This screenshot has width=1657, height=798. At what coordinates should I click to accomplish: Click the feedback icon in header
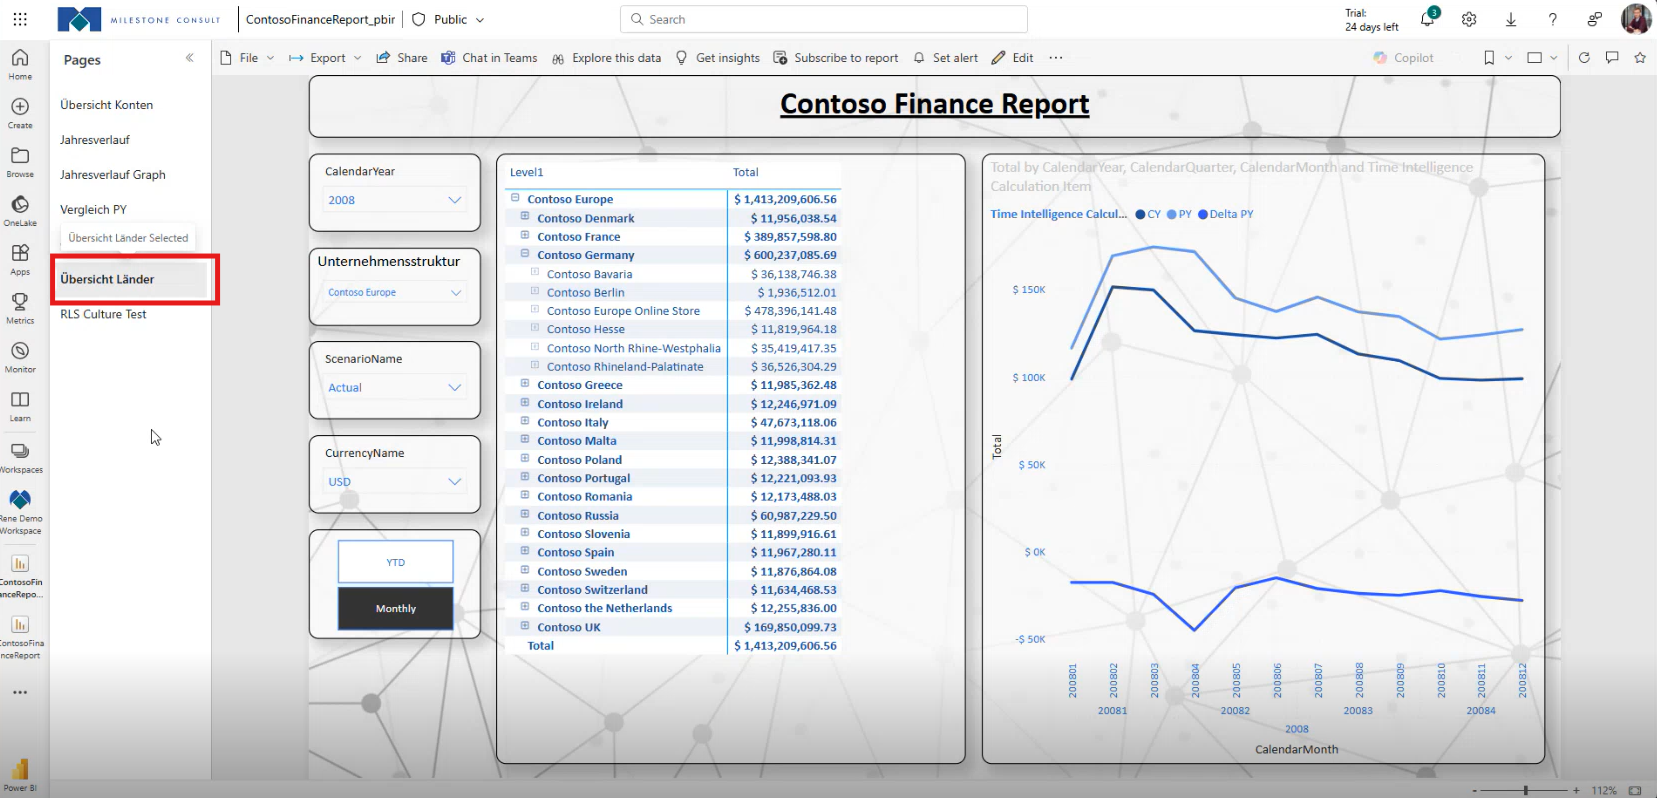point(1595,19)
